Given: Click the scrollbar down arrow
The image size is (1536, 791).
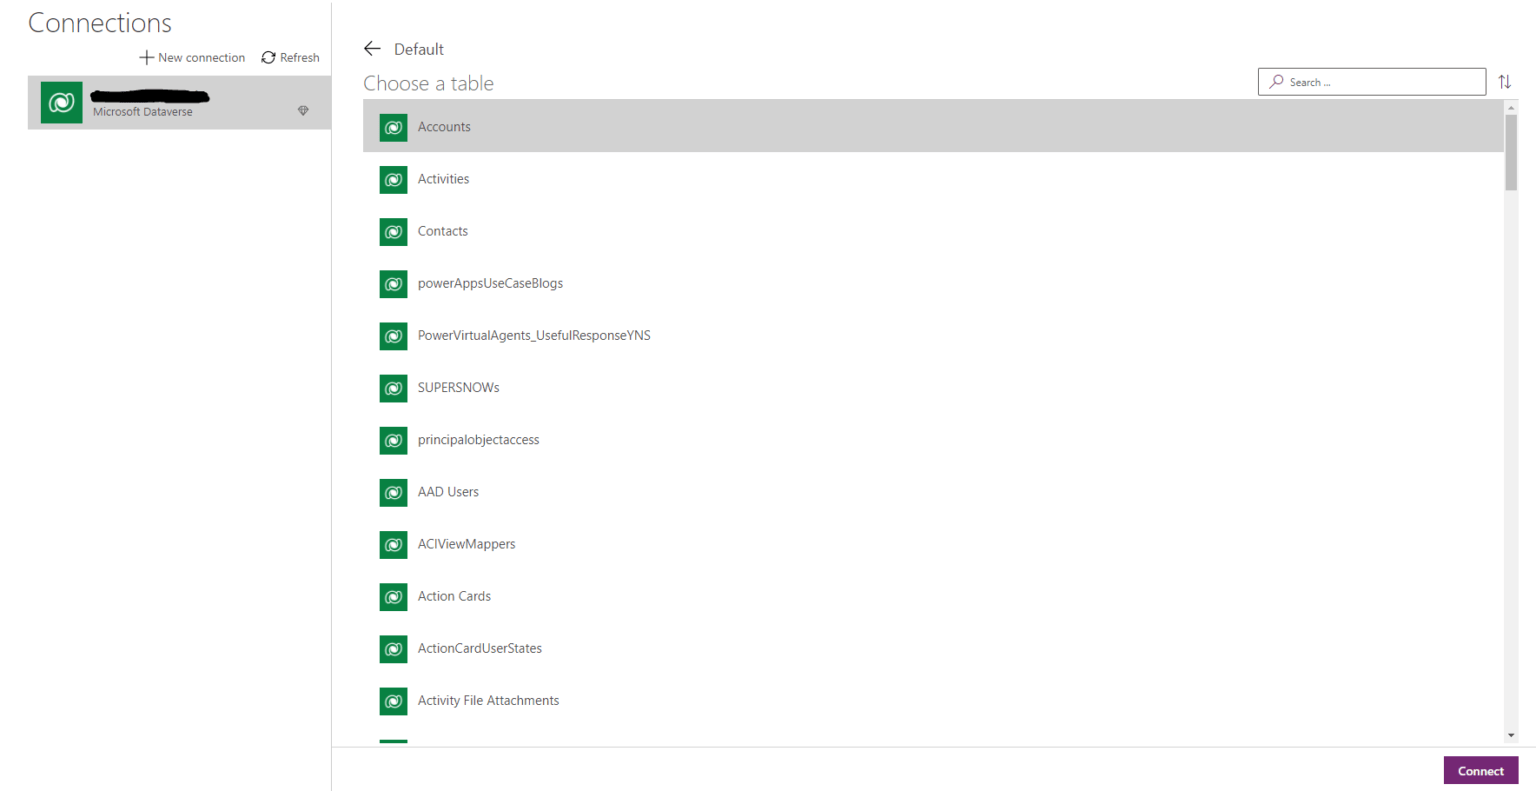Looking at the screenshot, I should [x=1511, y=736].
